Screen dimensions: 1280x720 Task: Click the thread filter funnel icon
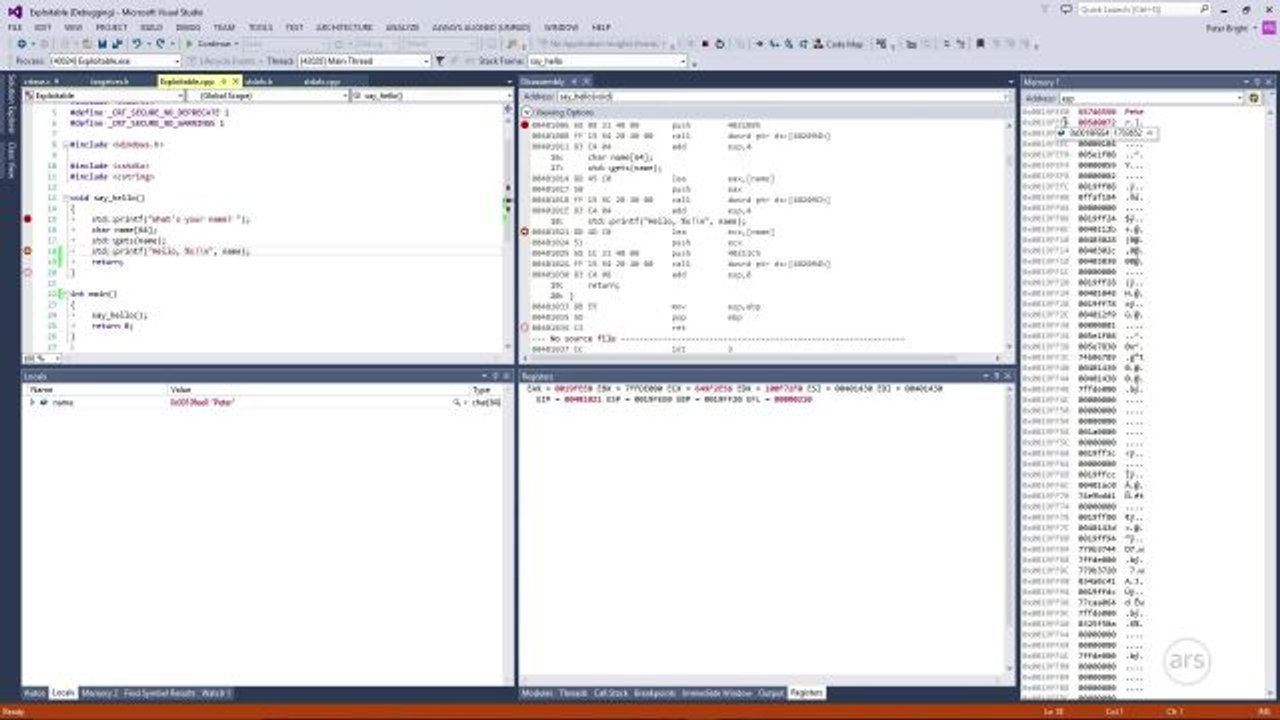pyautogui.click(x=440, y=61)
